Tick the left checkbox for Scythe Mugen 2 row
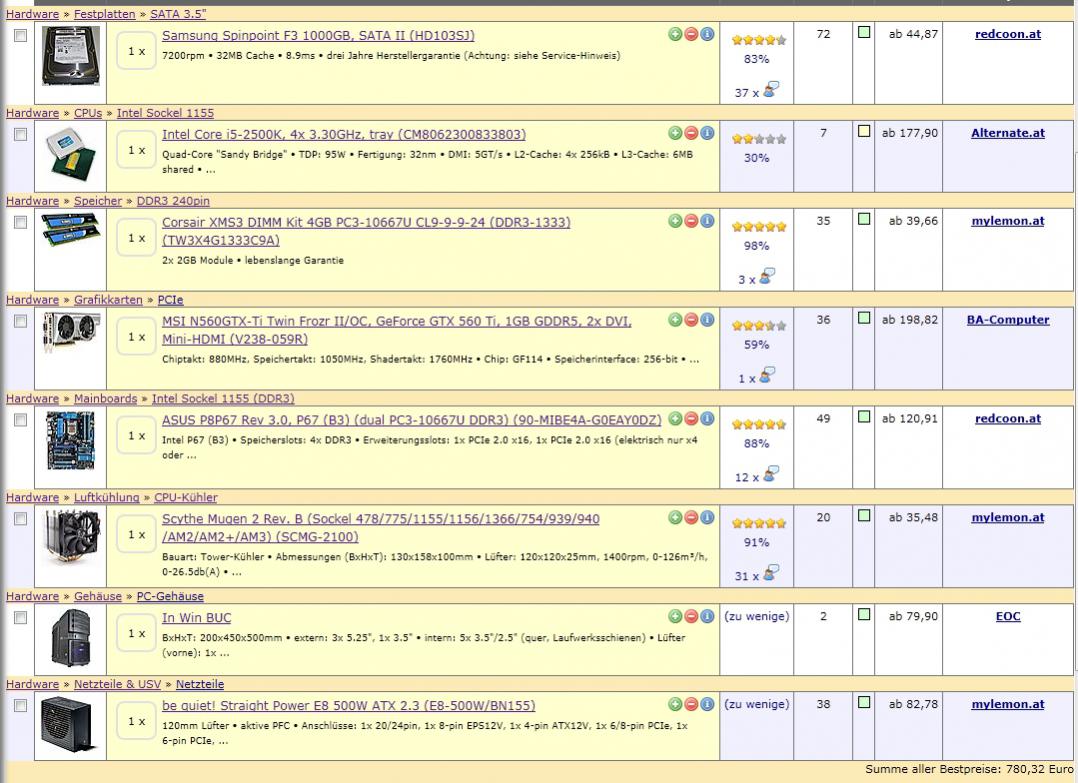 click(x=21, y=519)
